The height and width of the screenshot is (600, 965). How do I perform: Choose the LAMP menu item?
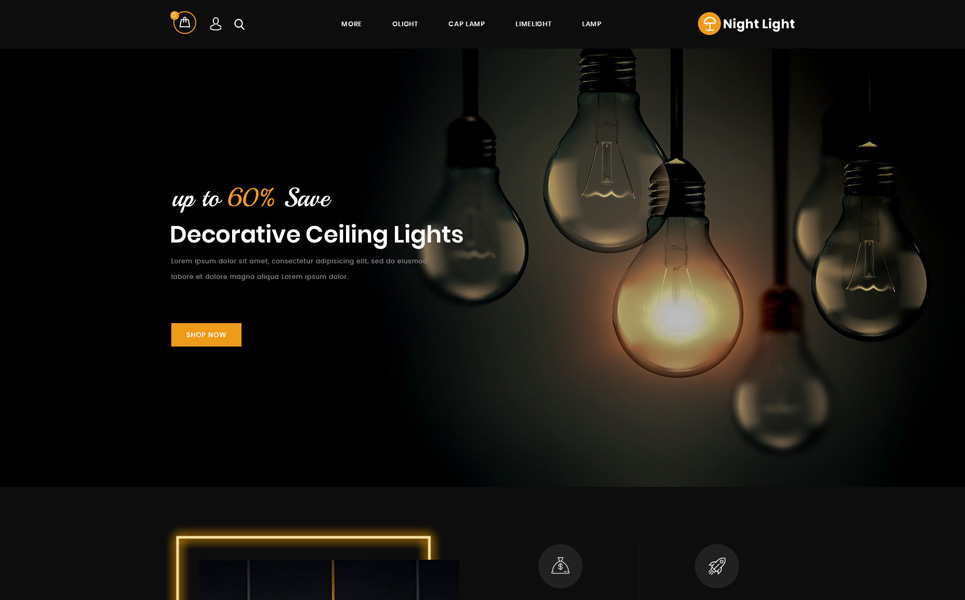[x=591, y=24]
